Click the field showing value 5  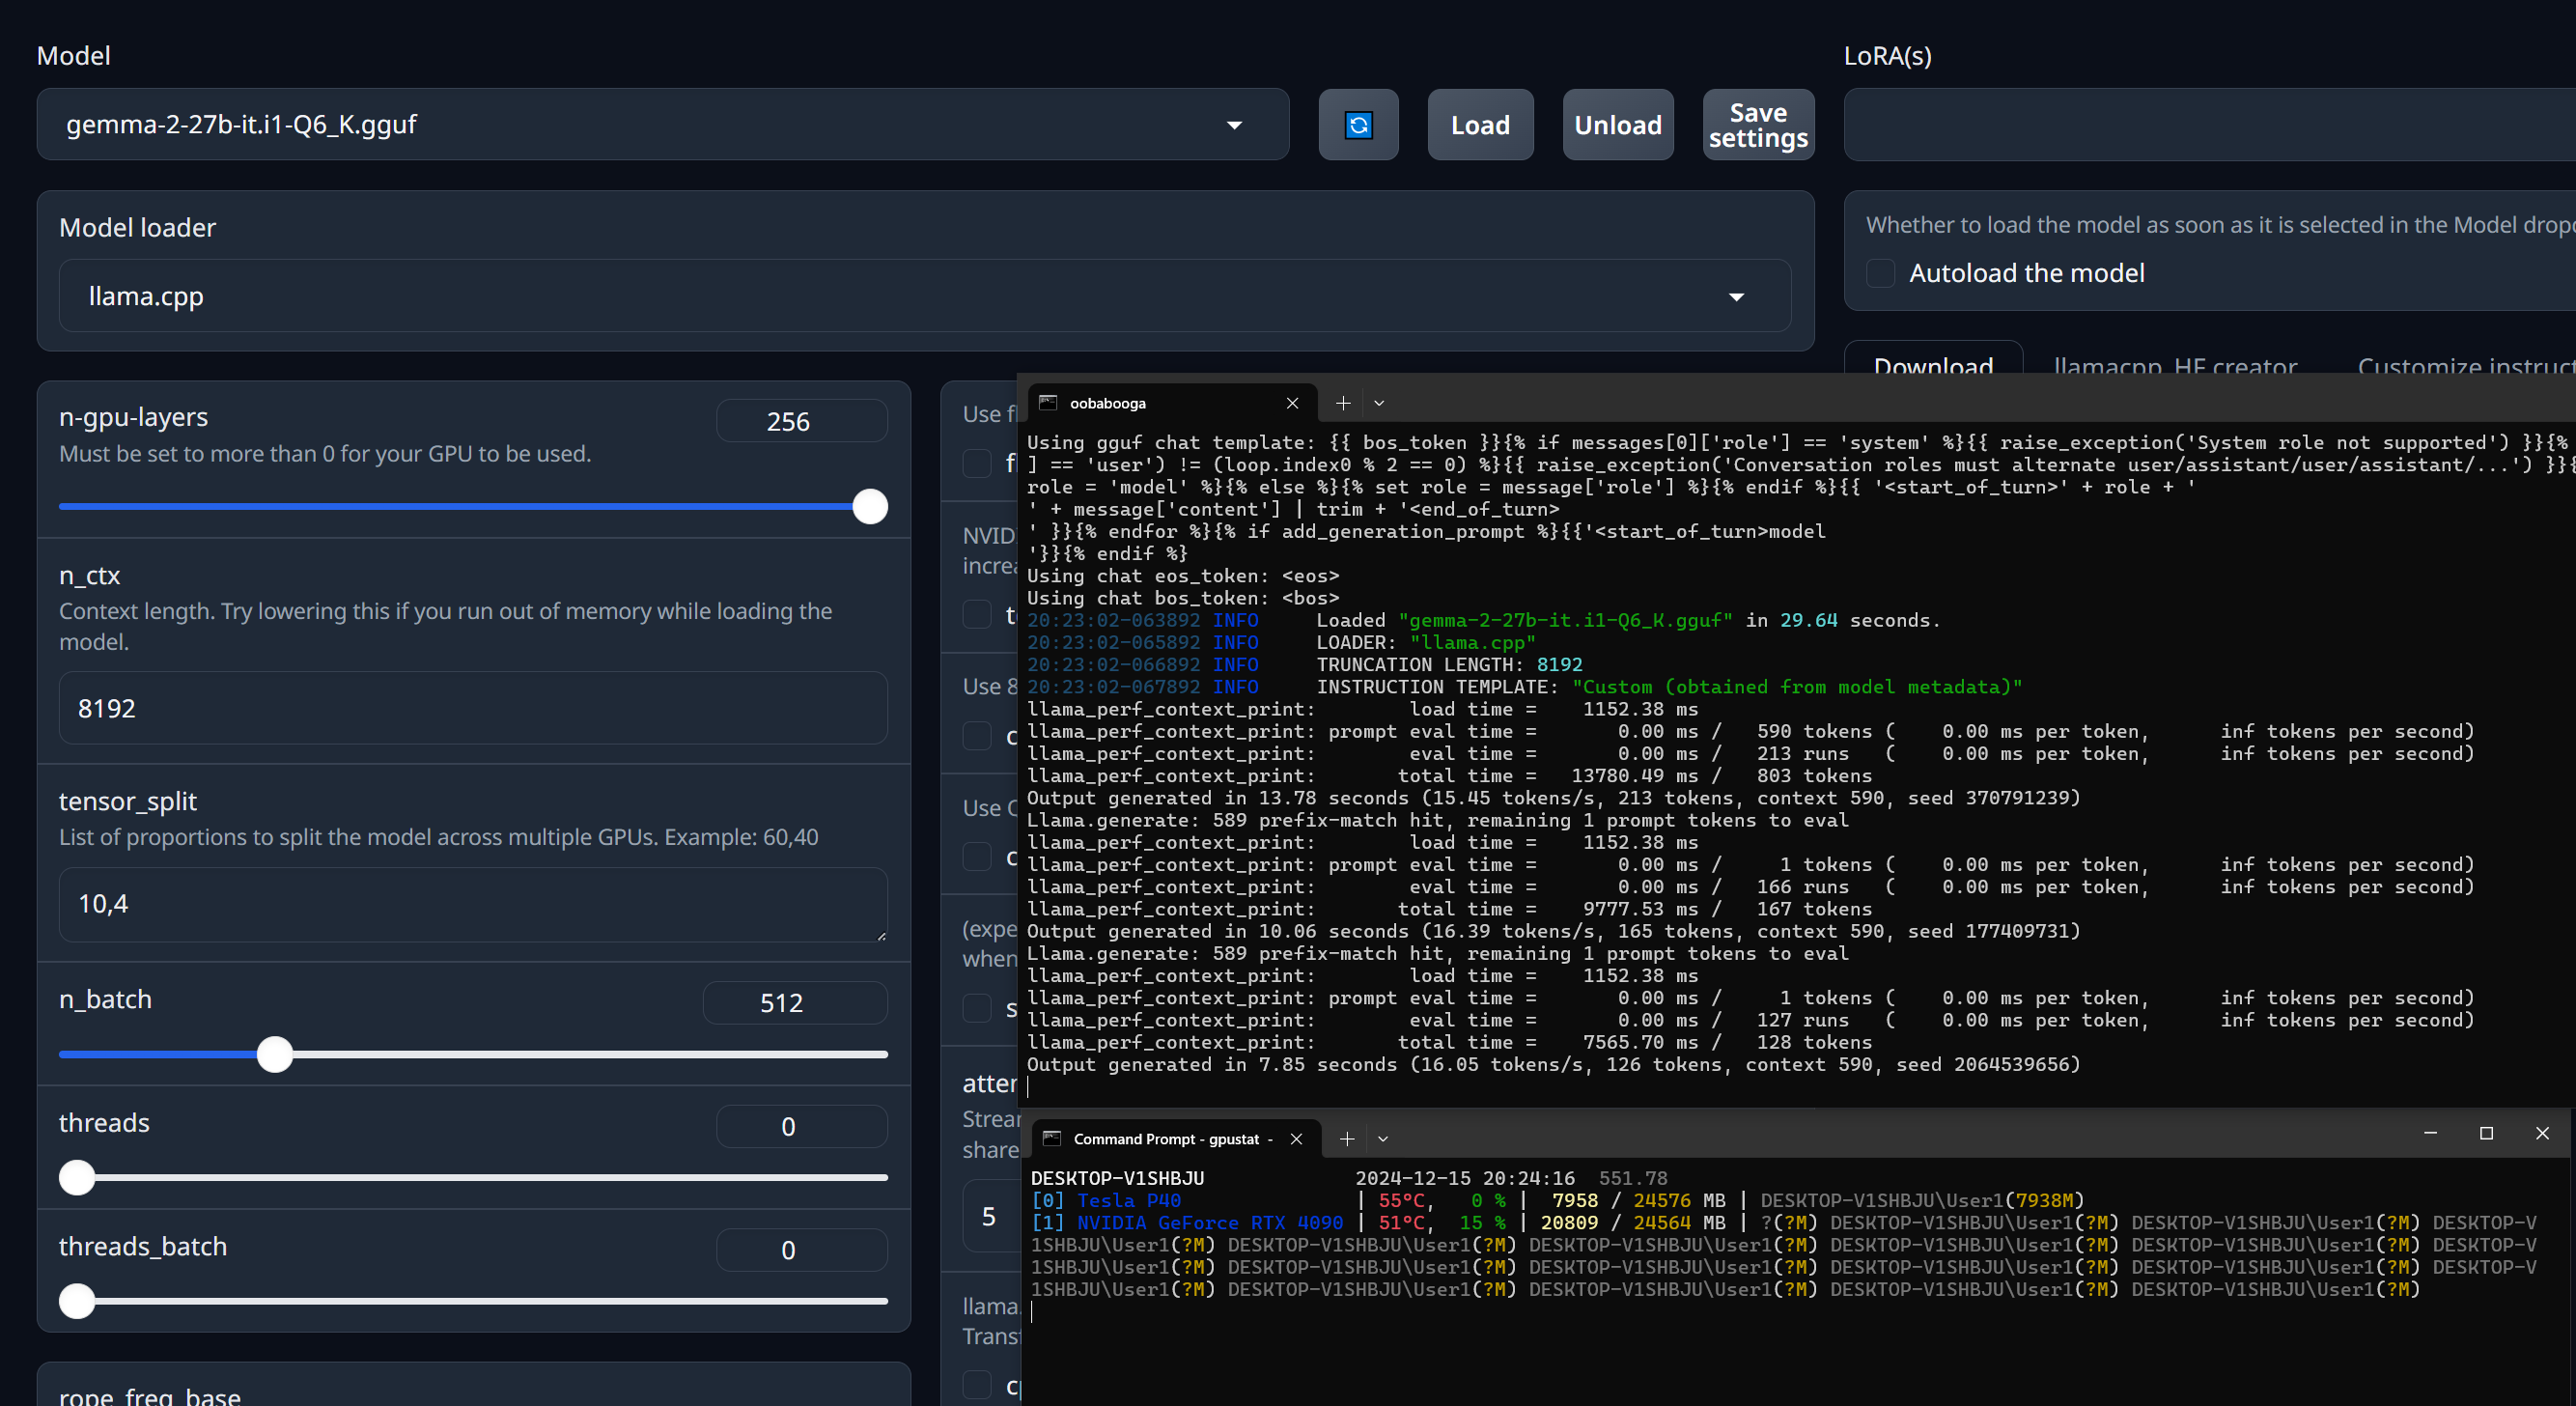pyautogui.click(x=991, y=1216)
